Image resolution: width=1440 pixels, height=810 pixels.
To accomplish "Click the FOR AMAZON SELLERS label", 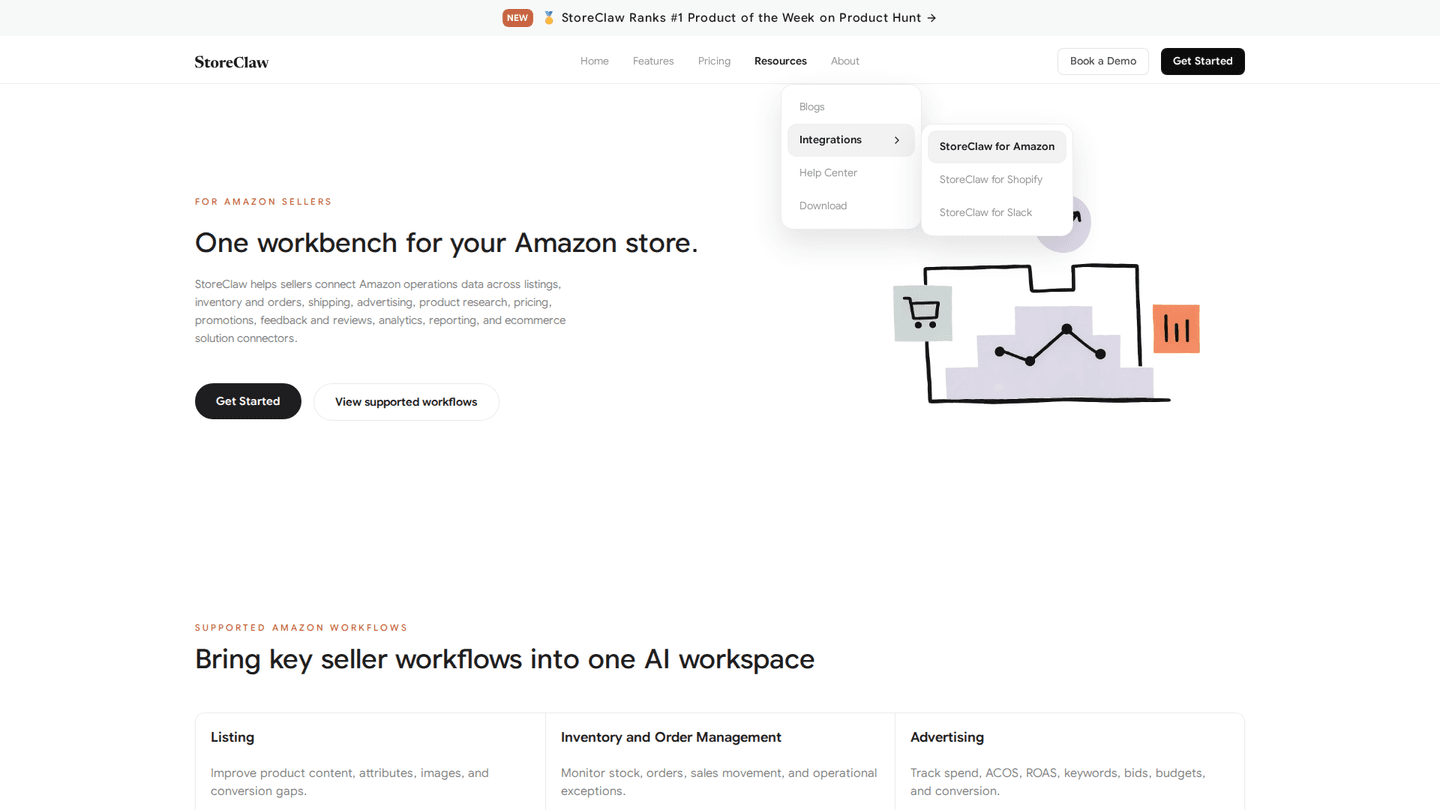I will click(263, 202).
